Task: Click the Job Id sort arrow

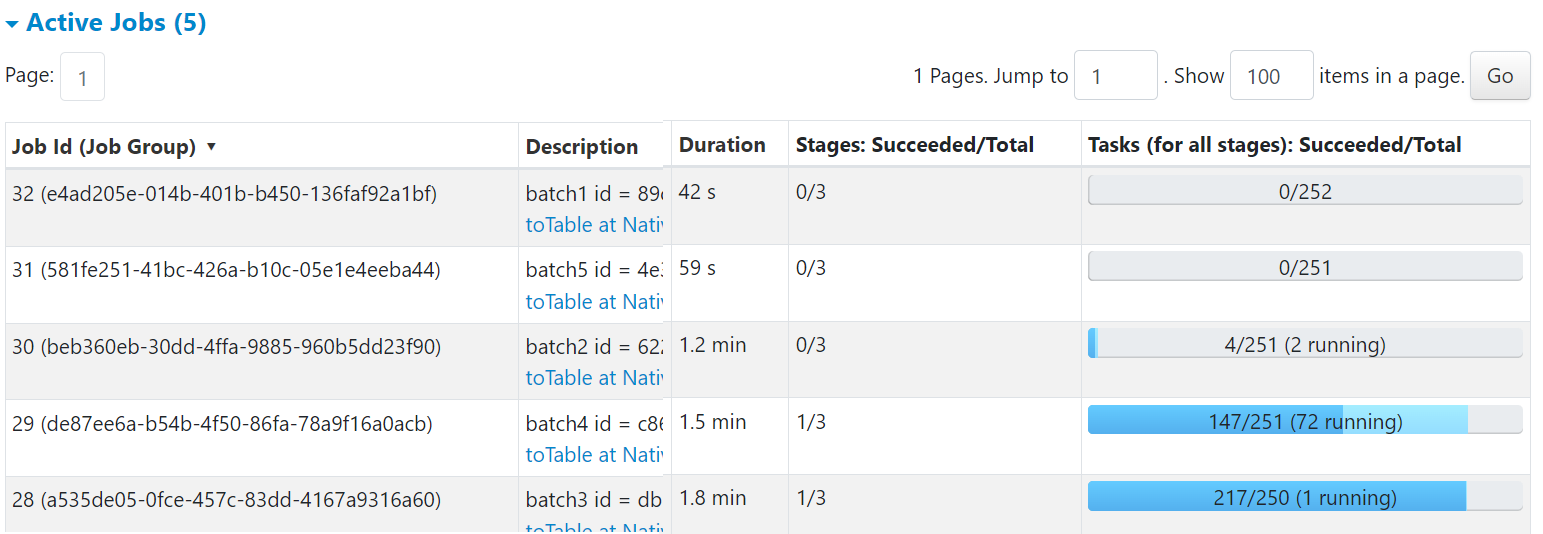Action: pos(211,147)
